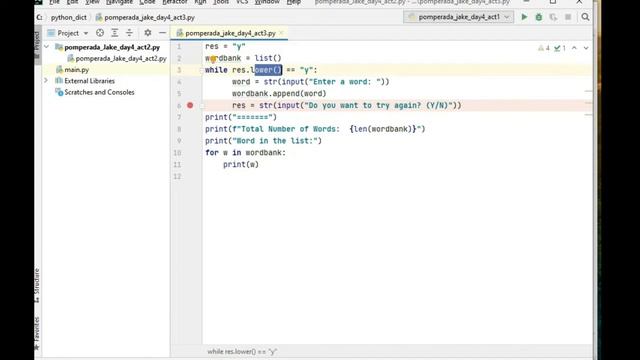Hide the Project tool window

[x=162, y=33]
